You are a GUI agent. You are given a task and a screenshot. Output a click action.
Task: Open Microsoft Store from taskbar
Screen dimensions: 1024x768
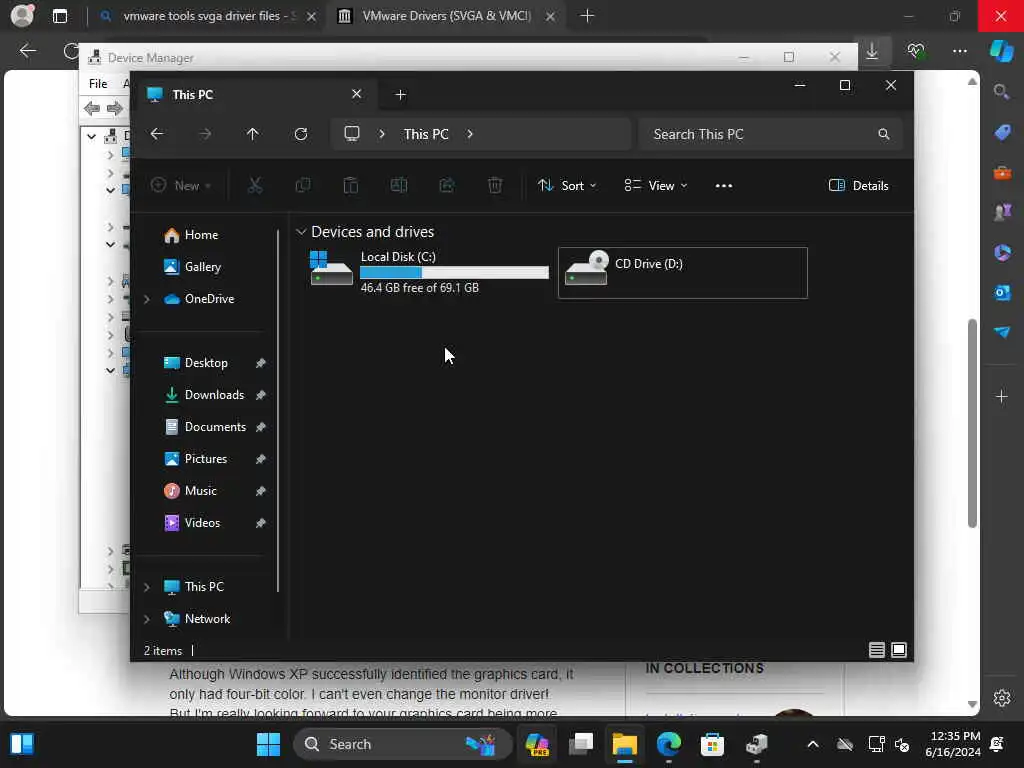point(712,744)
